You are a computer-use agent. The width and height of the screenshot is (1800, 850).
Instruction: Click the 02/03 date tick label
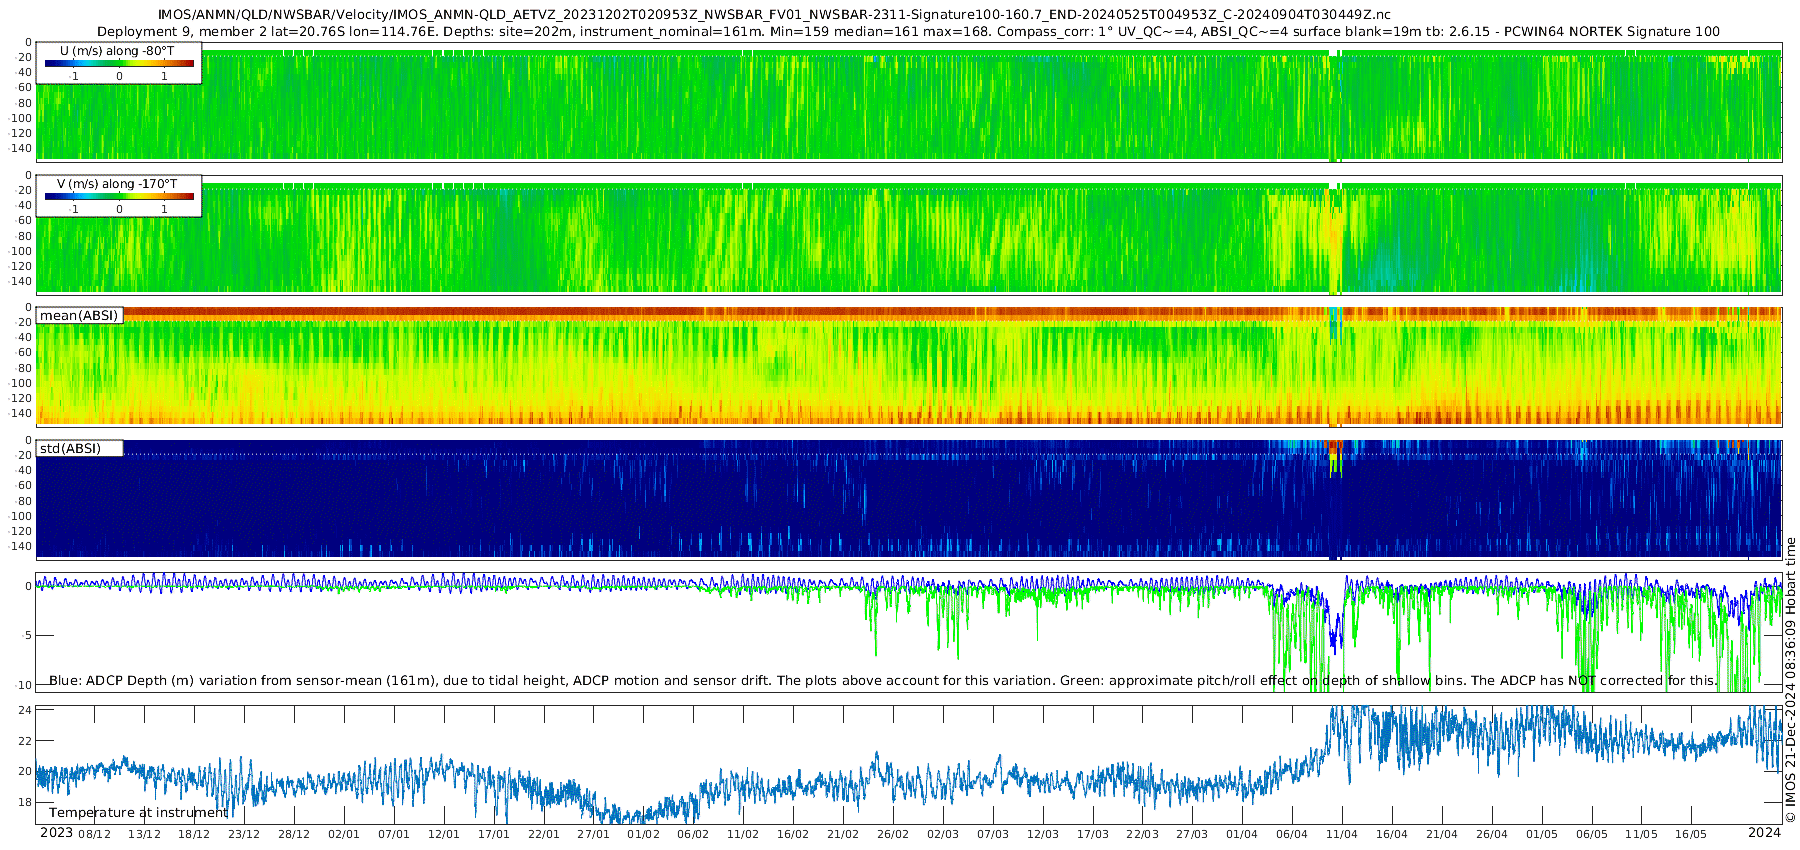[x=943, y=835]
